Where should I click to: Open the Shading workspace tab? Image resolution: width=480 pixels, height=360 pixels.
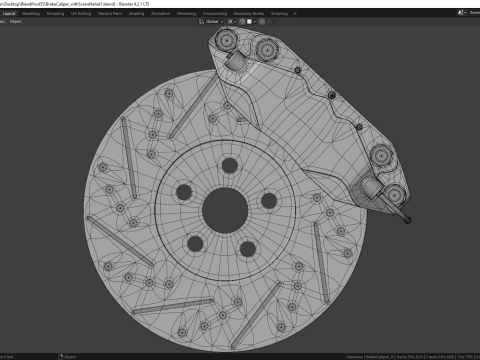(x=137, y=14)
